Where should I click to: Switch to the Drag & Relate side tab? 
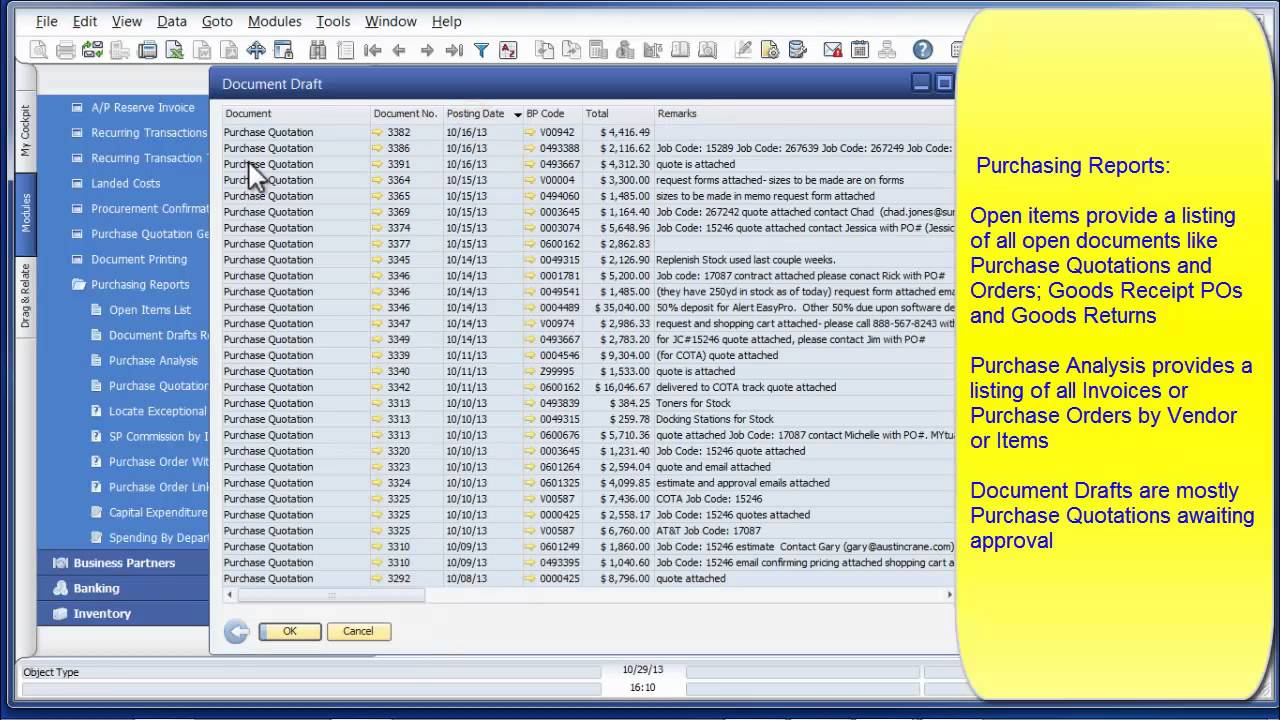click(26, 297)
